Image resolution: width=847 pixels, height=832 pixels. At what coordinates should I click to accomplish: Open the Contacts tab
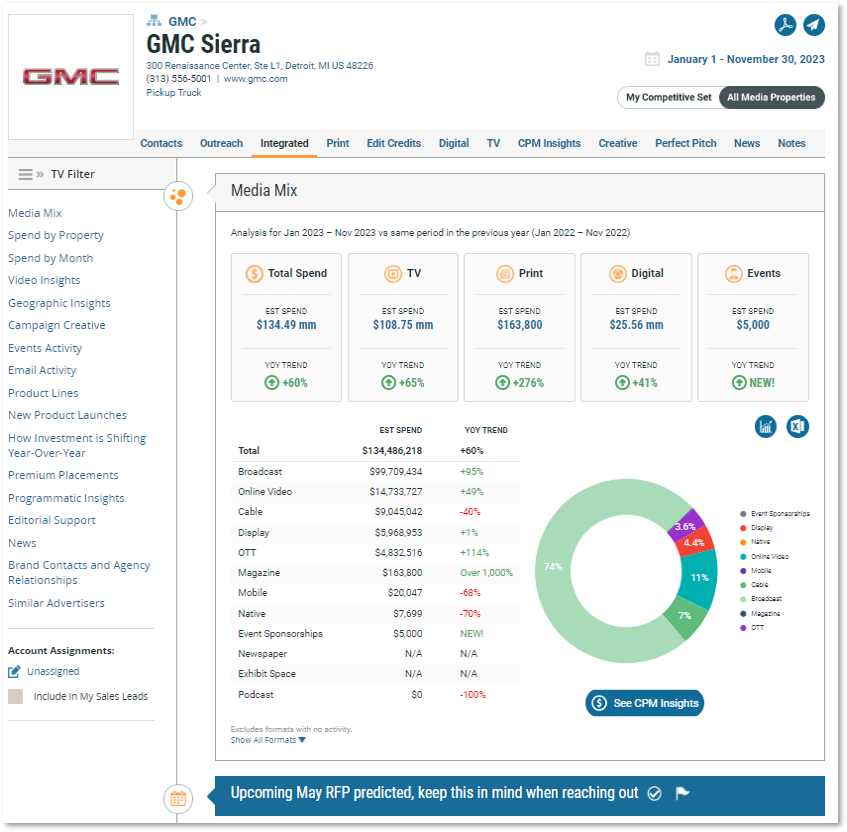[161, 143]
